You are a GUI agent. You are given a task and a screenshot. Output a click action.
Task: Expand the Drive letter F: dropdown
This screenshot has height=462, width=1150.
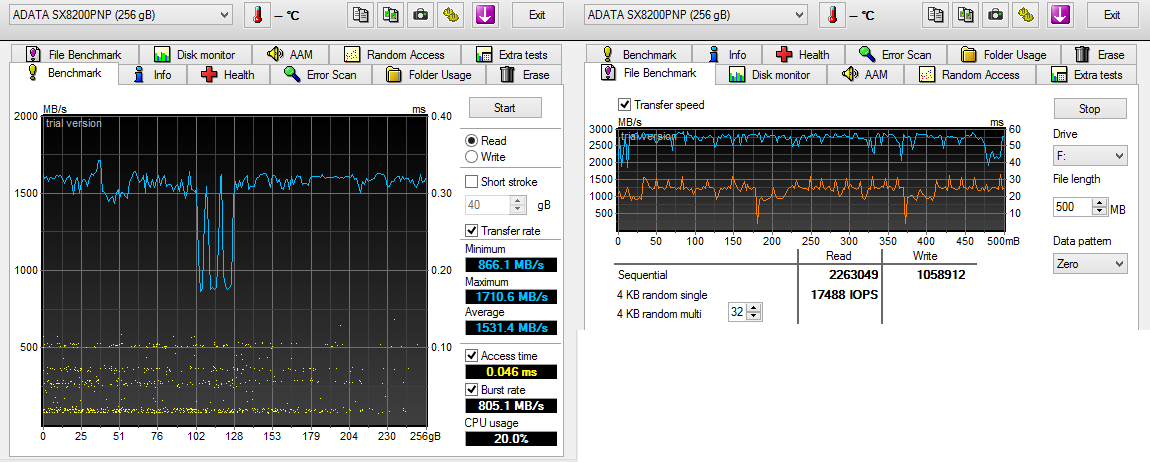click(x=1090, y=156)
